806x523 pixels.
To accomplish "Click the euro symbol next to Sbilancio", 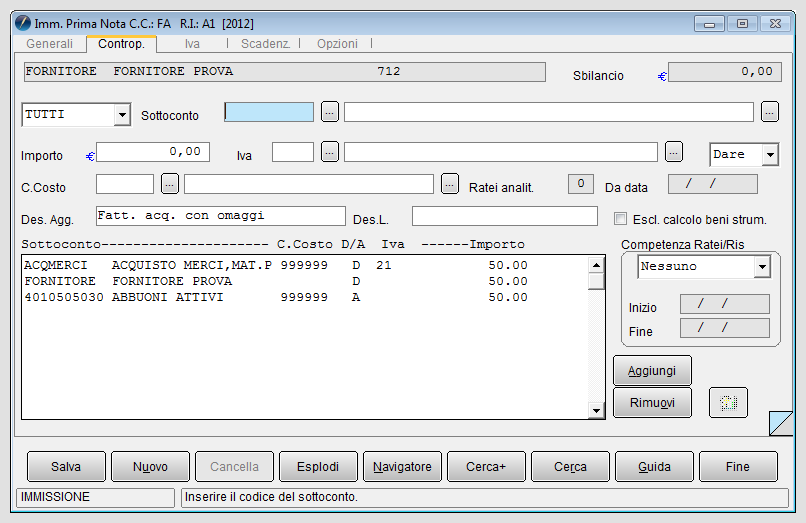I will coord(662,77).
